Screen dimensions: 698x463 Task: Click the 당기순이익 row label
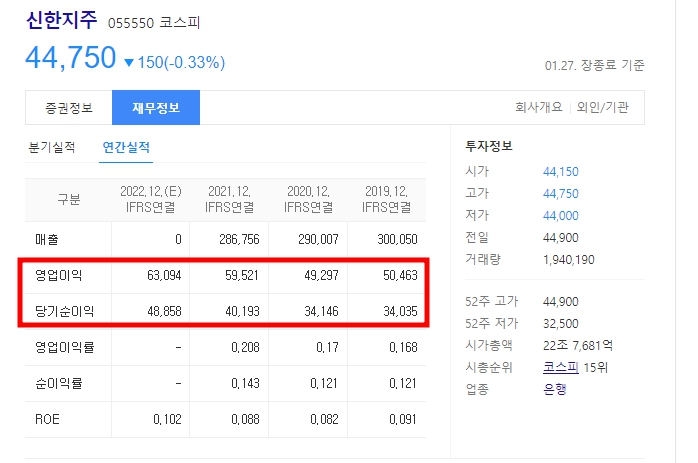point(65,311)
